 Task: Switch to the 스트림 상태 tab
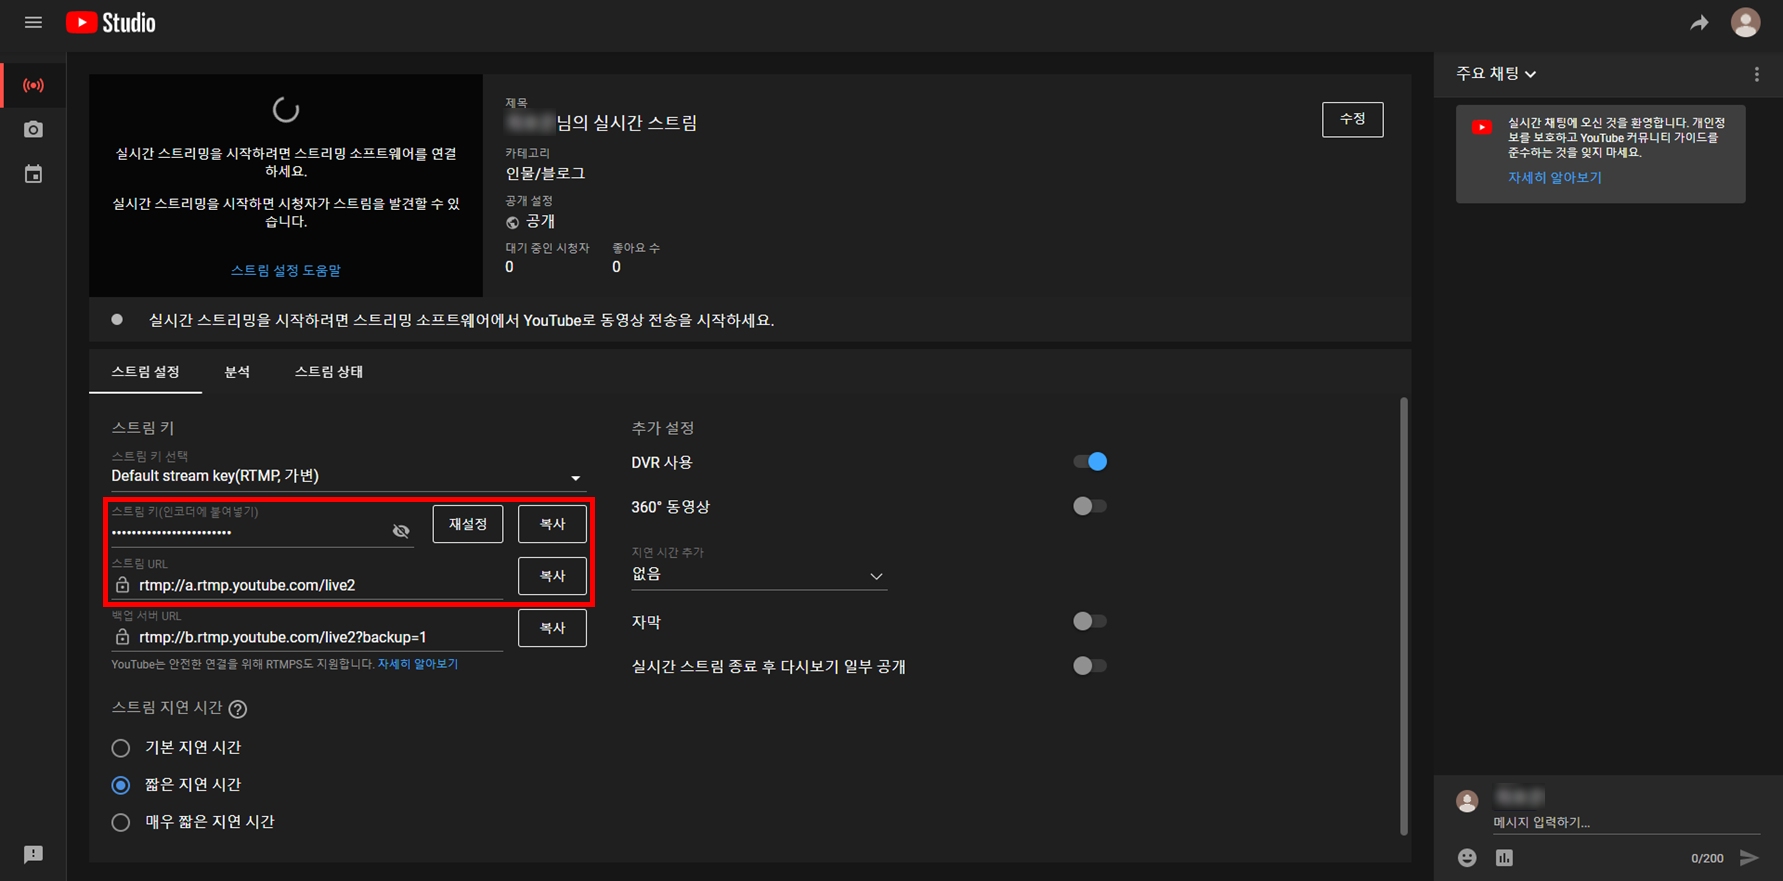coord(329,372)
